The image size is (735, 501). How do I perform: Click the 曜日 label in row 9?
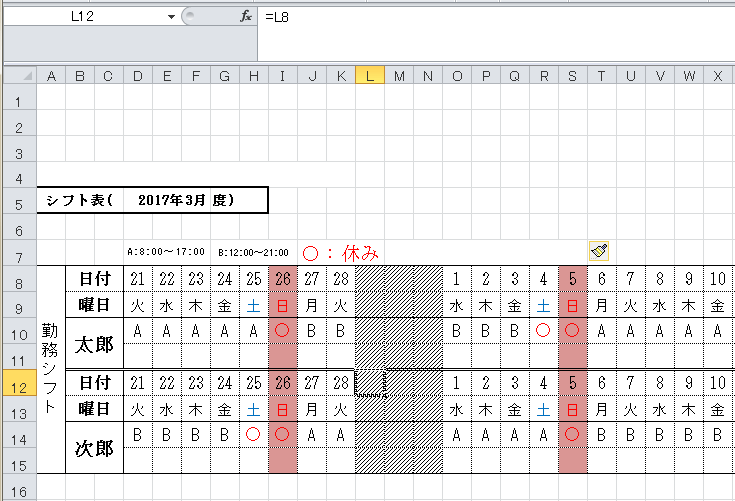94,305
